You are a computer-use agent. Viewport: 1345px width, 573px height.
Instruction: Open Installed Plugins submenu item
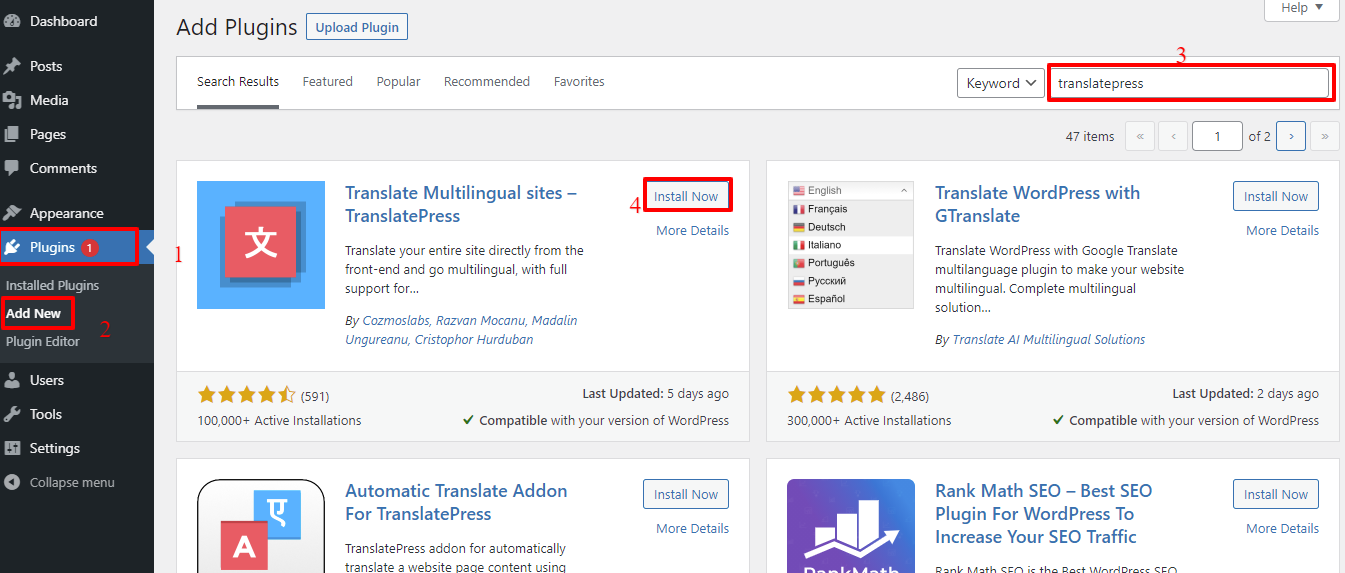52,285
